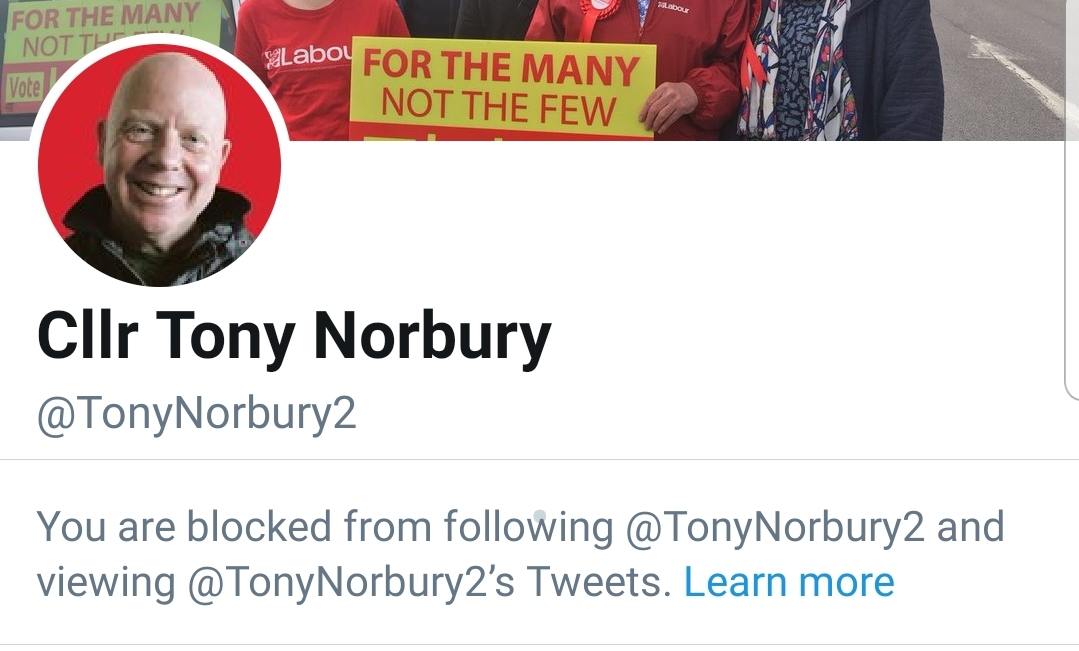The width and height of the screenshot is (1079, 651).
Task: Click the patterned scarf in the banner
Action: [x=798, y=69]
